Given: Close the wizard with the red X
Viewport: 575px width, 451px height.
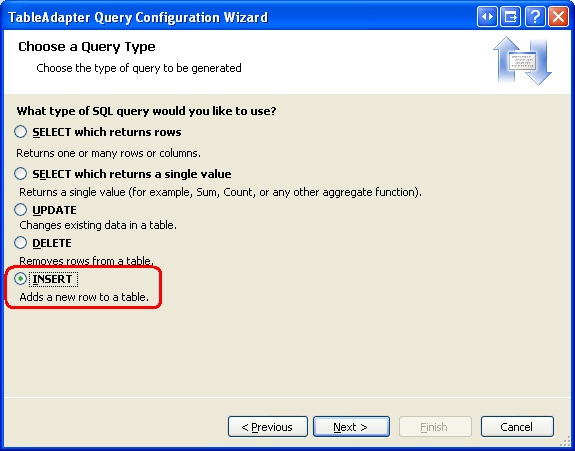Looking at the screenshot, I should coord(558,16).
